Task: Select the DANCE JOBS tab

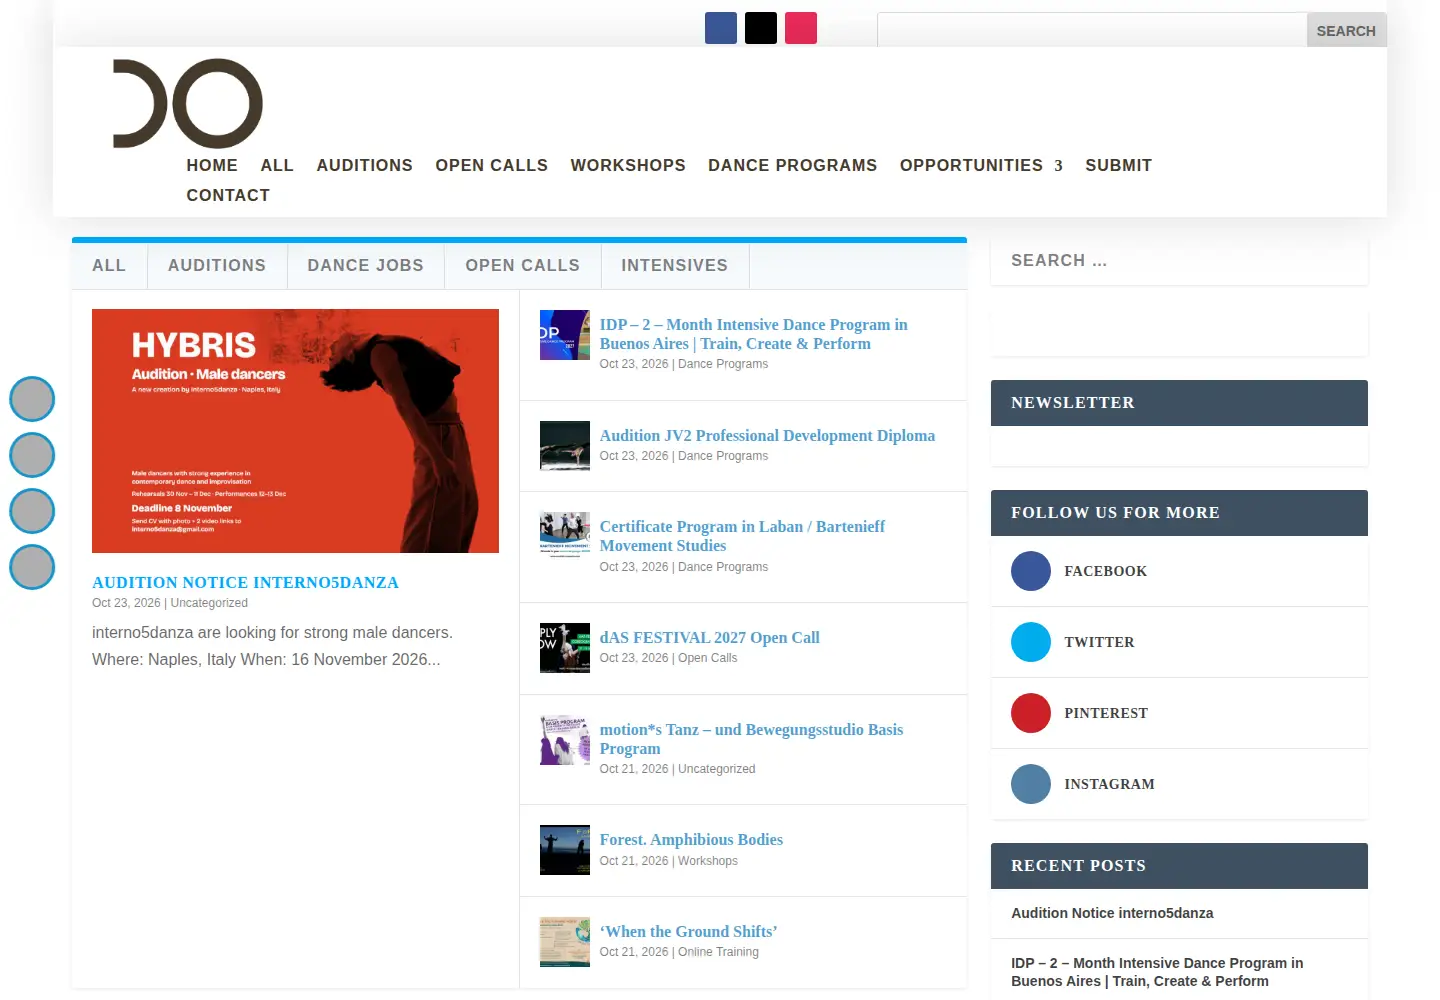Action: point(366,266)
